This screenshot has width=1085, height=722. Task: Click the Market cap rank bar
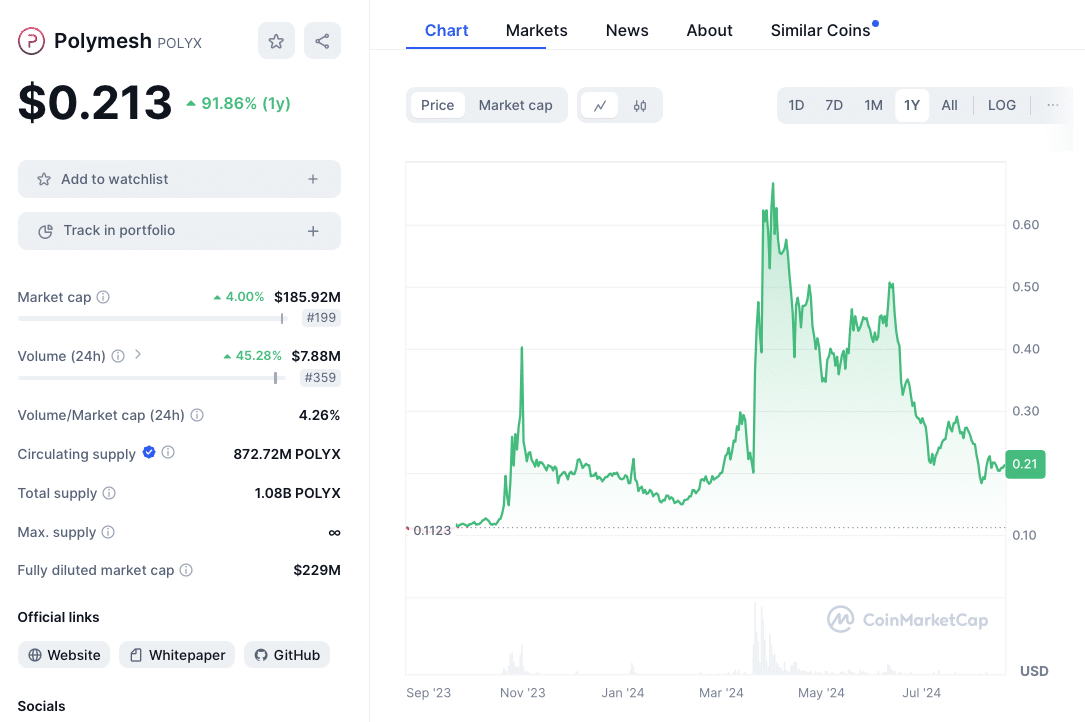pos(151,318)
